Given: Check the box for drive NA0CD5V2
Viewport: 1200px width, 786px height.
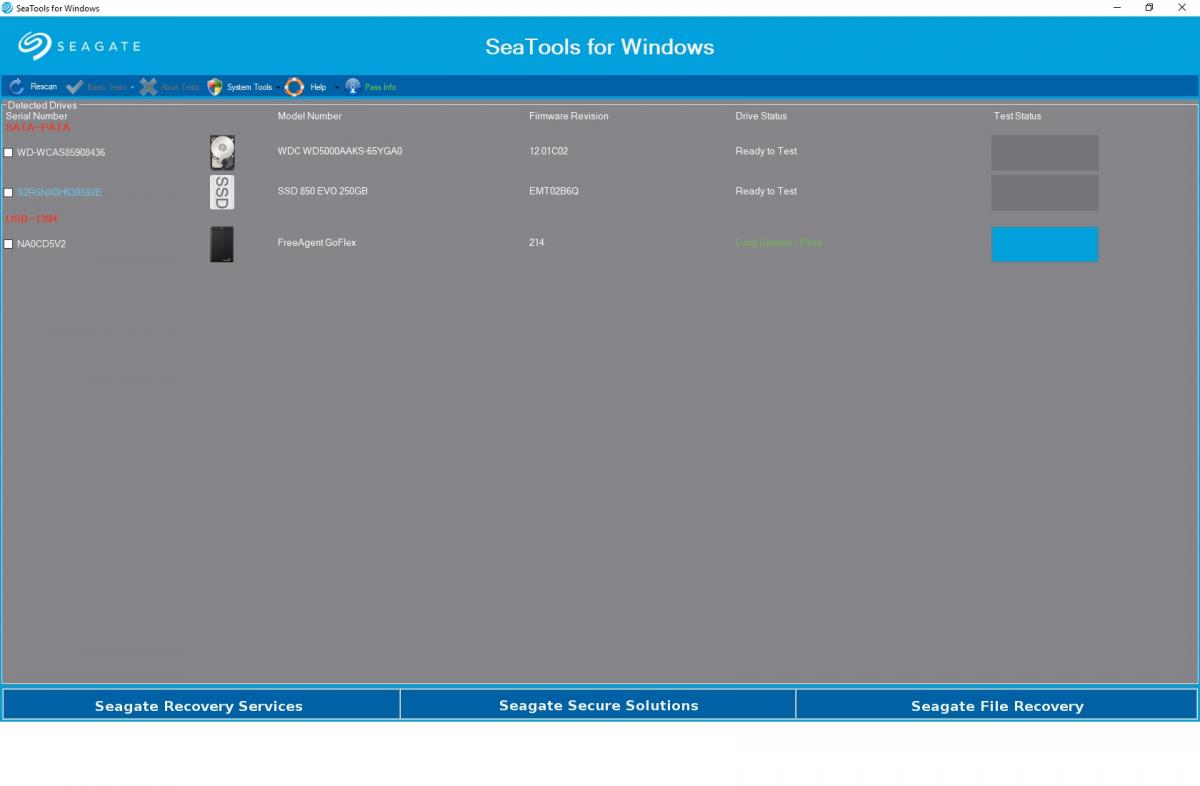Looking at the screenshot, I should point(9,244).
